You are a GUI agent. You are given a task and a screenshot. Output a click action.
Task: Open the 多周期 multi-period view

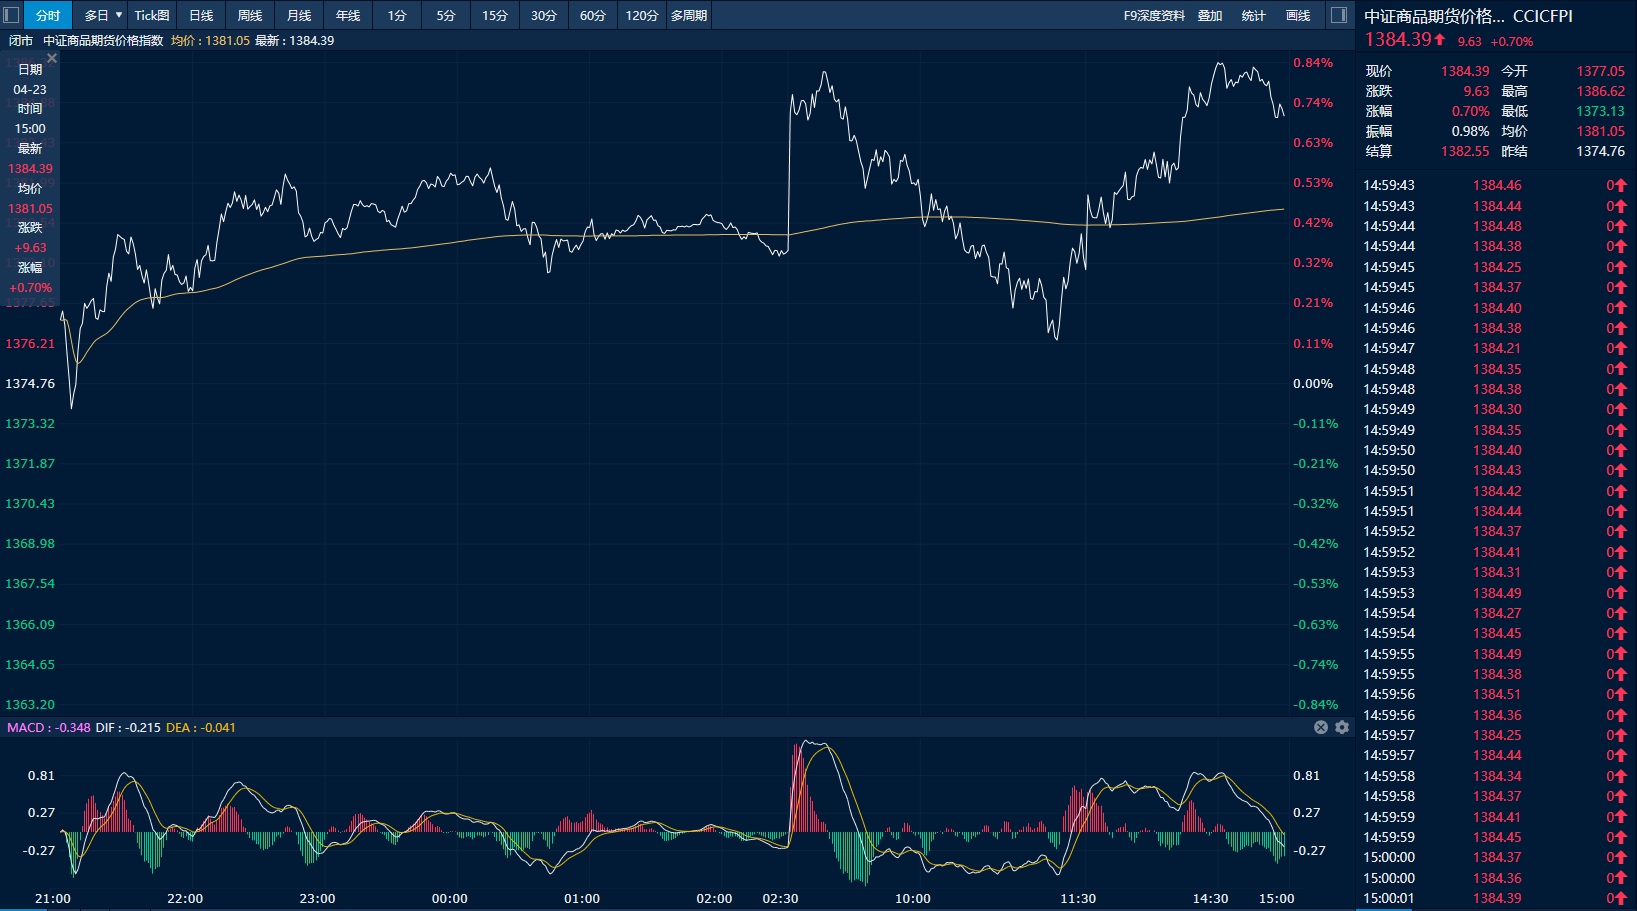coord(689,15)
